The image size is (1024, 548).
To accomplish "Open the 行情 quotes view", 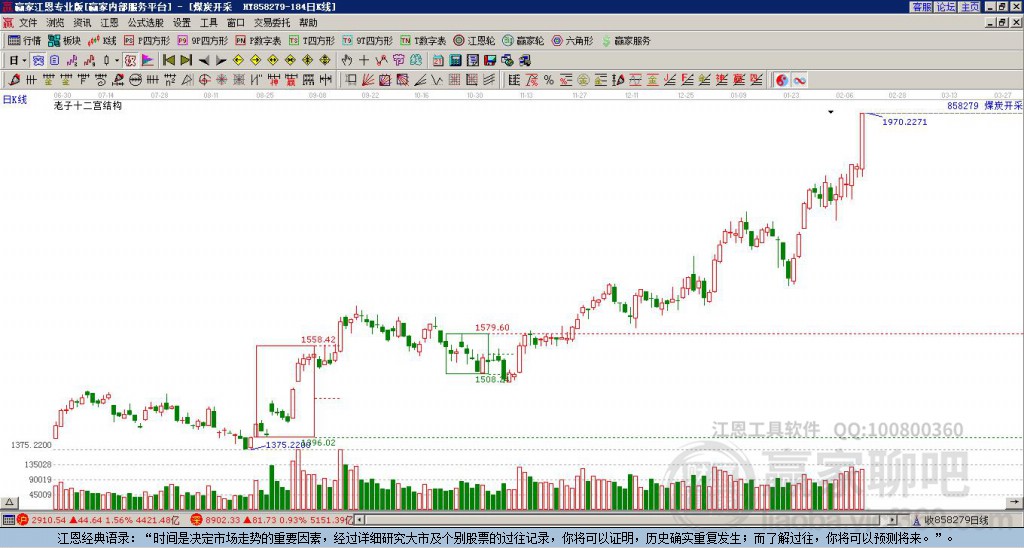I will (25, 40).
